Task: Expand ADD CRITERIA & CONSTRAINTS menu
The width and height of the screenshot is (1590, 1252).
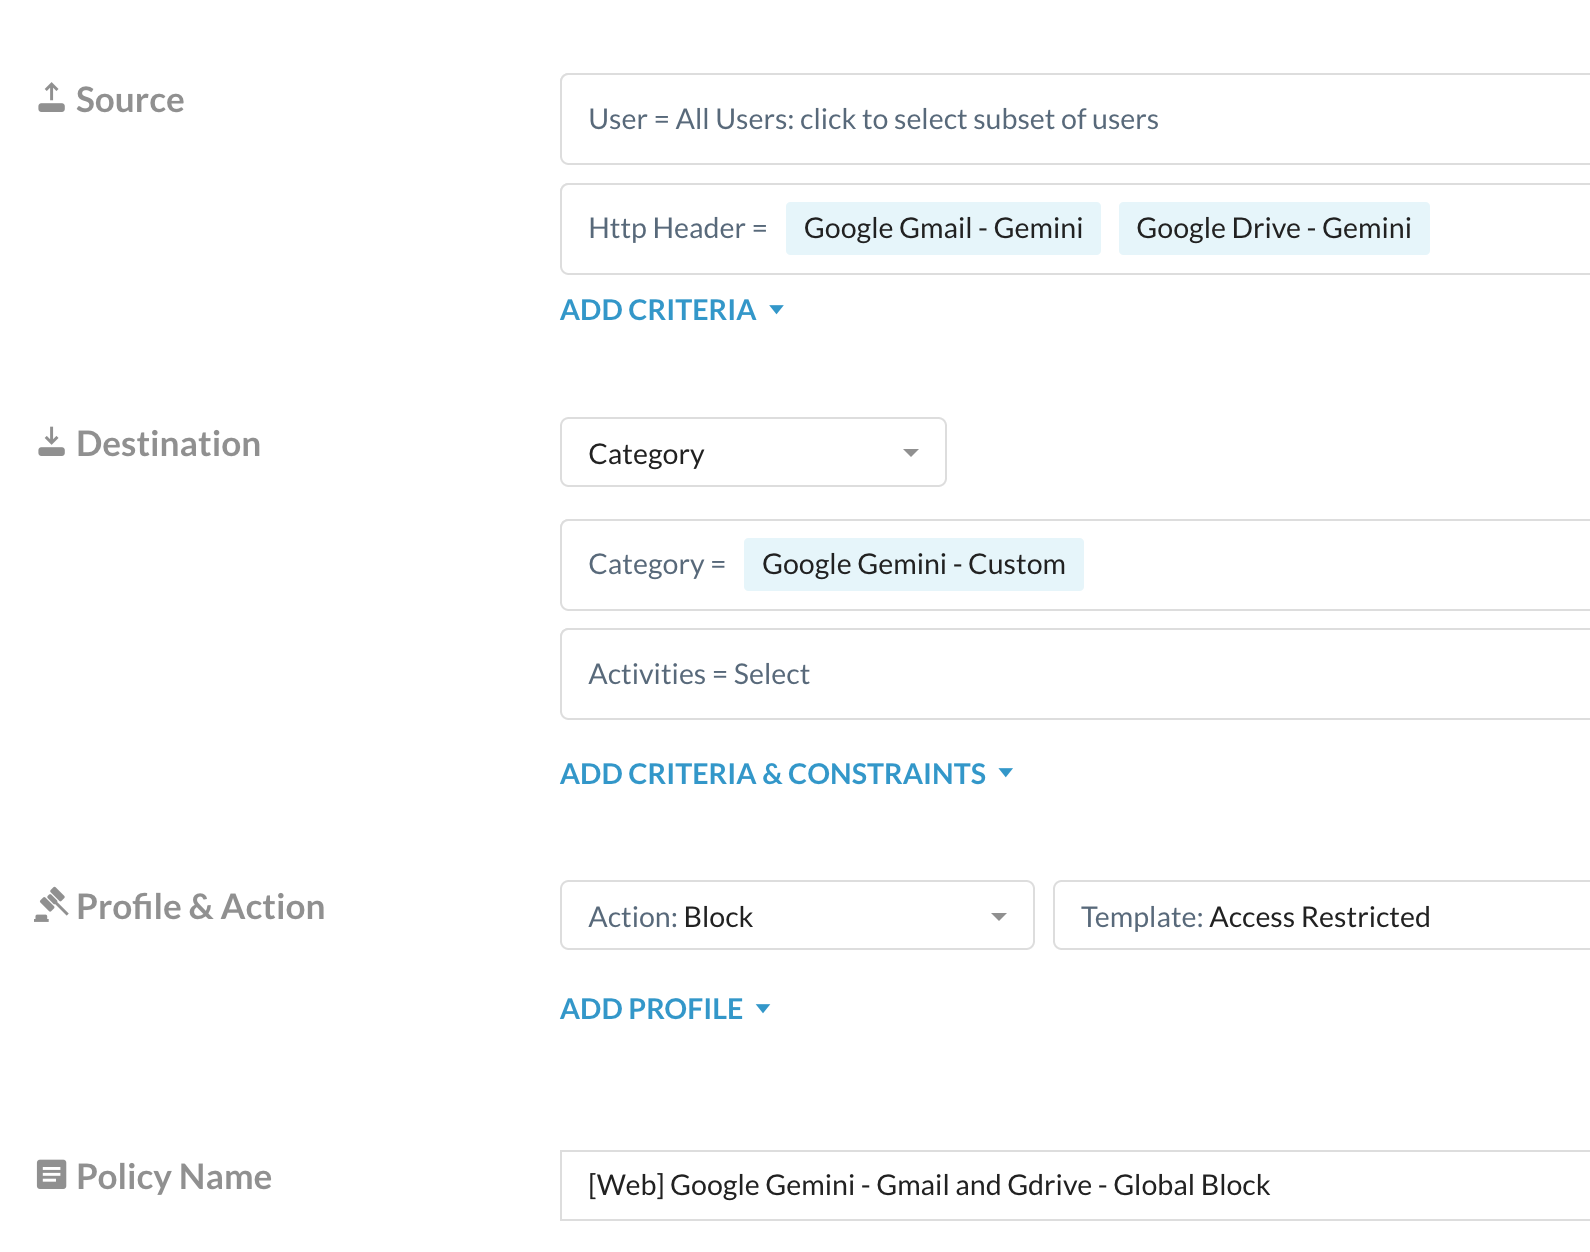Action: (787, 774)
